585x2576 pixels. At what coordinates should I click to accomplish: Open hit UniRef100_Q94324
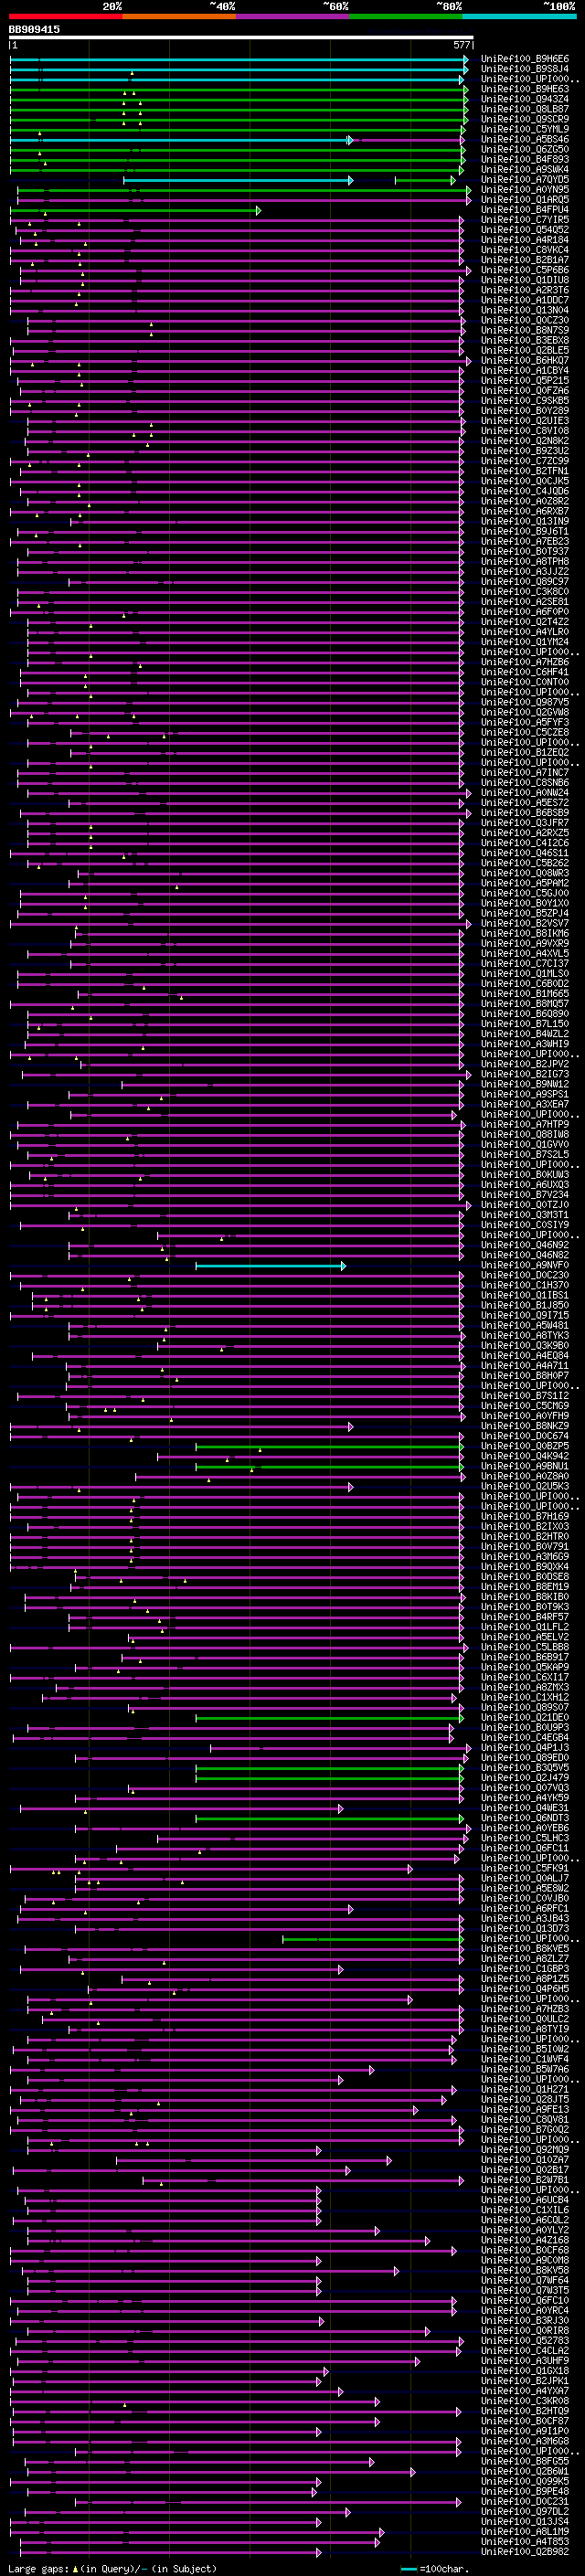coord(525,99)
